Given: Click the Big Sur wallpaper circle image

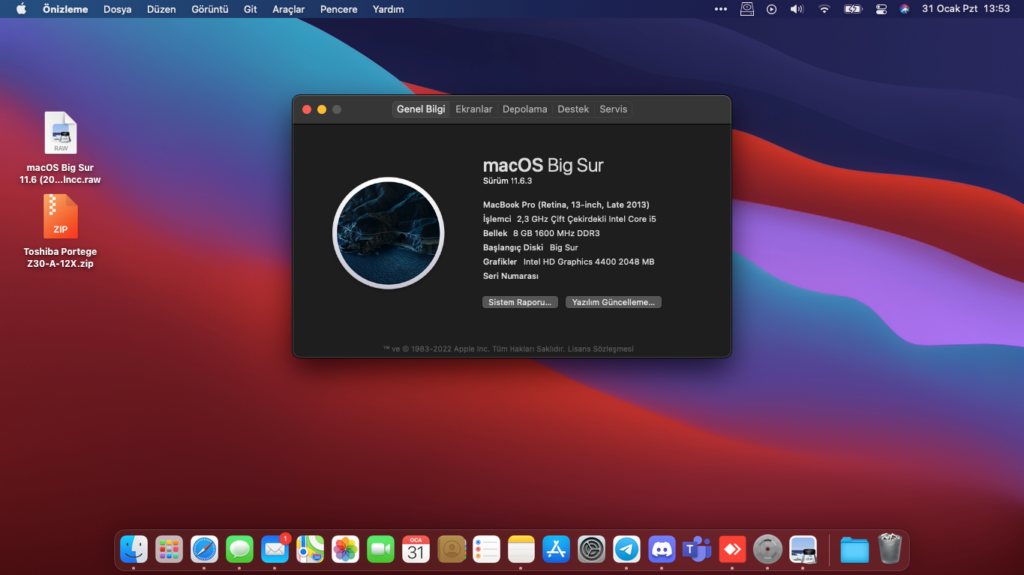Looking at the screenshot, I should 389,233.
